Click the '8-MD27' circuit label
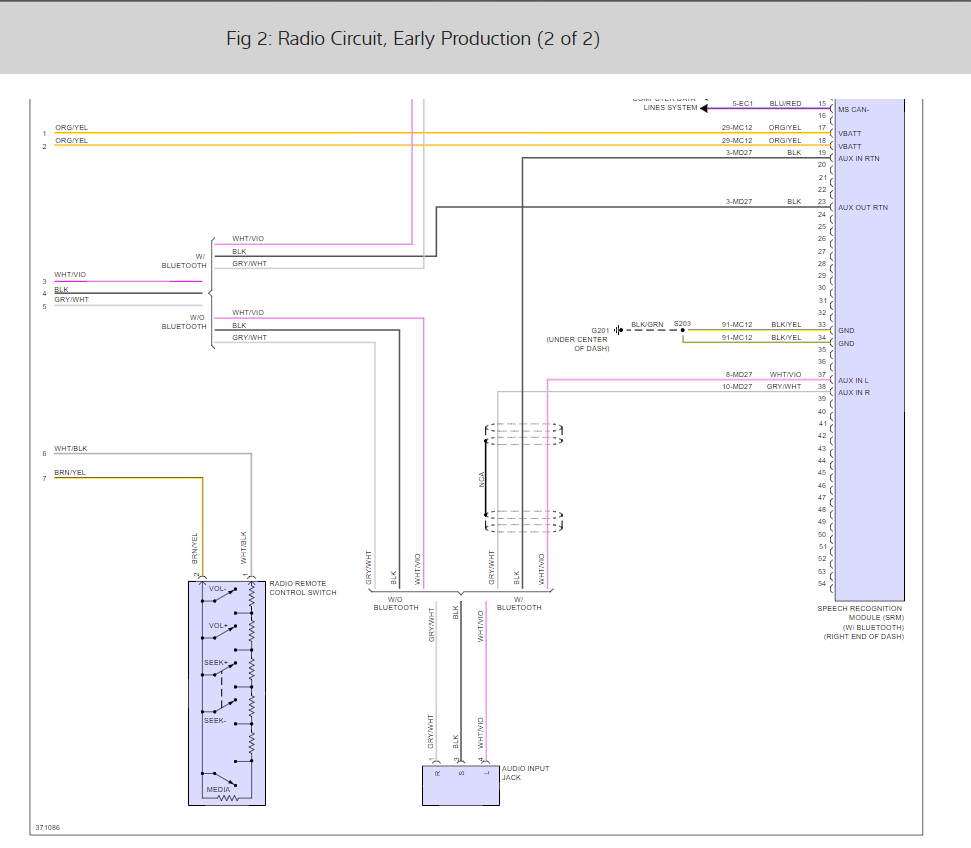971x848 pixels. click(739, 375)
